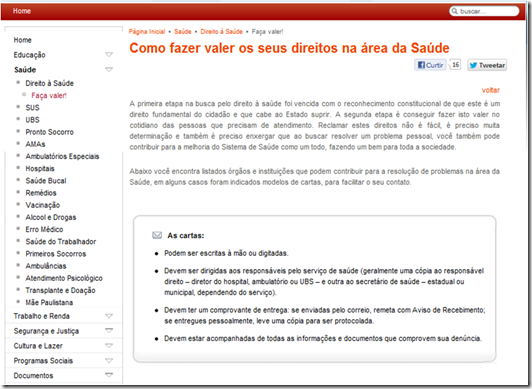Viewport: 532px width, 389px height.
Task: Expand the Documentos arrow
Action: point(109,375)
